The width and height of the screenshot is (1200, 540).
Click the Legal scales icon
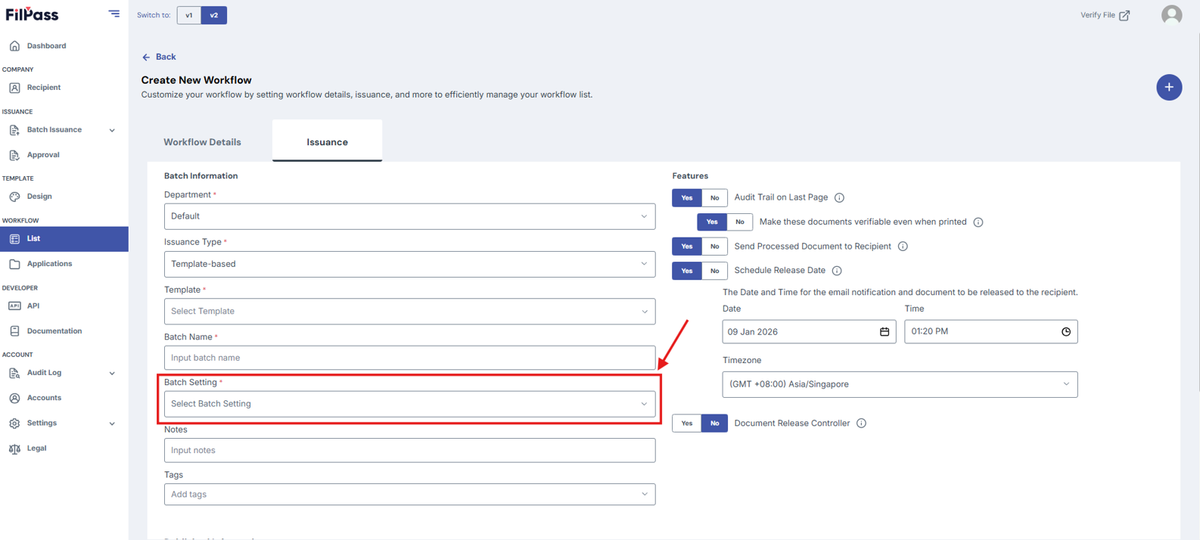(x=15, y=448)
